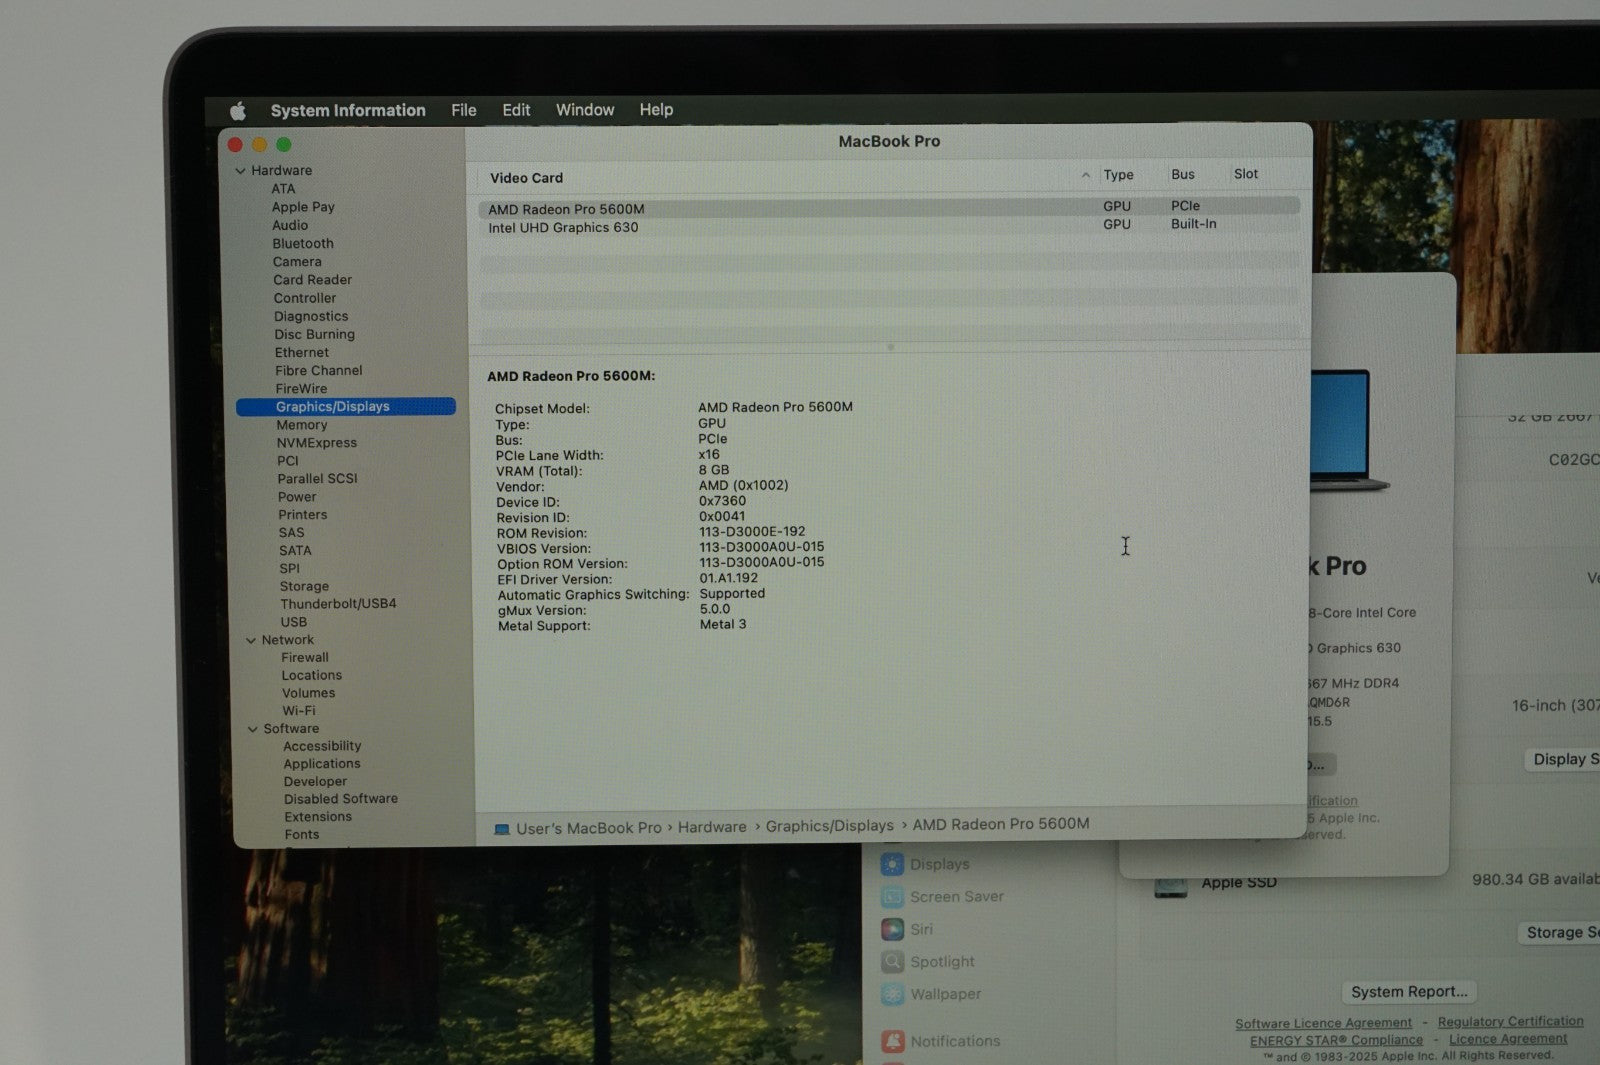
Task: Collapse the Hardware section
Action: pos(240,171)
